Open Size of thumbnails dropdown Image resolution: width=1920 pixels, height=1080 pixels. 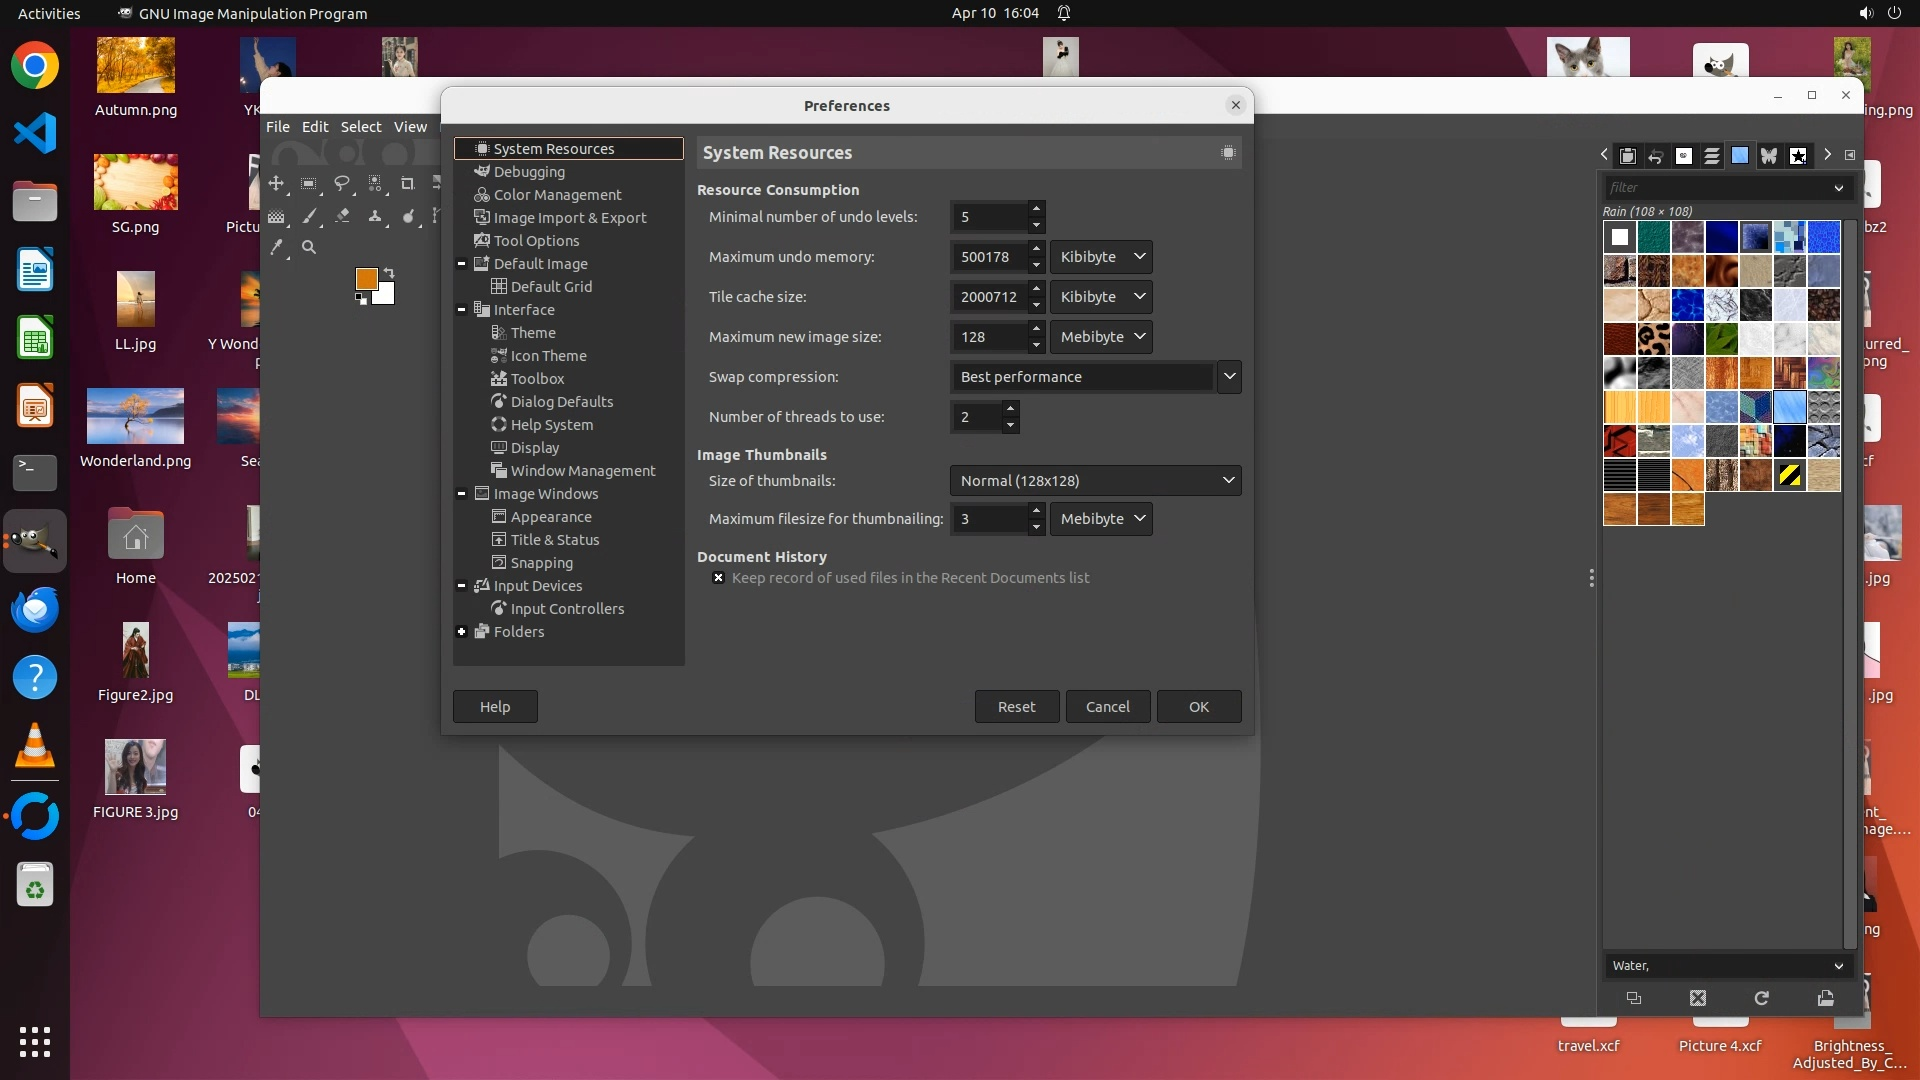[1095, 481]
